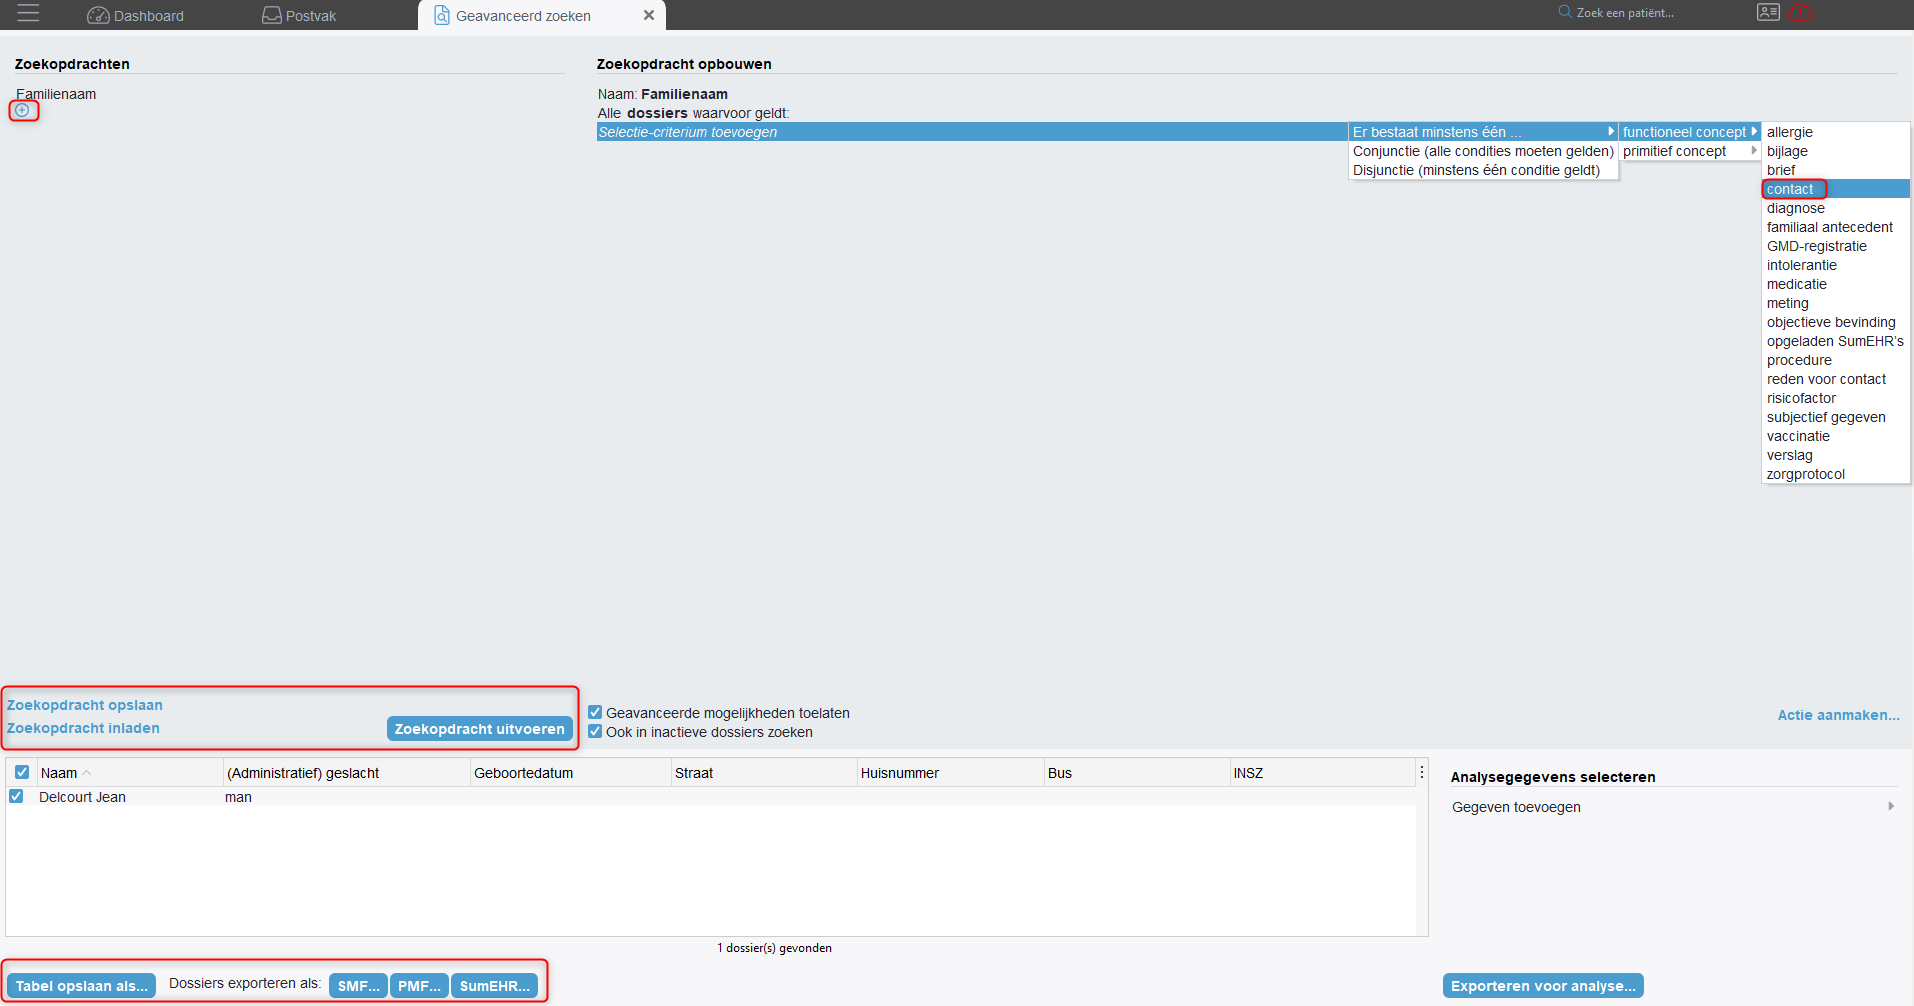Click the red cloud warning icon
Viewport: 1914px width, 1006px height.
point(1800,12)
